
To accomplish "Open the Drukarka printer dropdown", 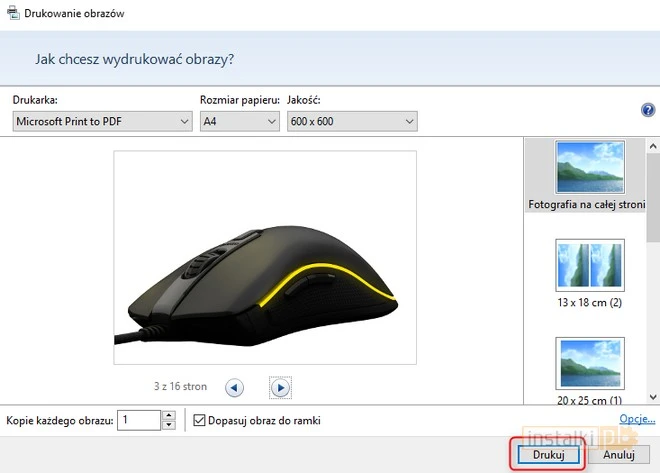I will click(x=102, y=121).
